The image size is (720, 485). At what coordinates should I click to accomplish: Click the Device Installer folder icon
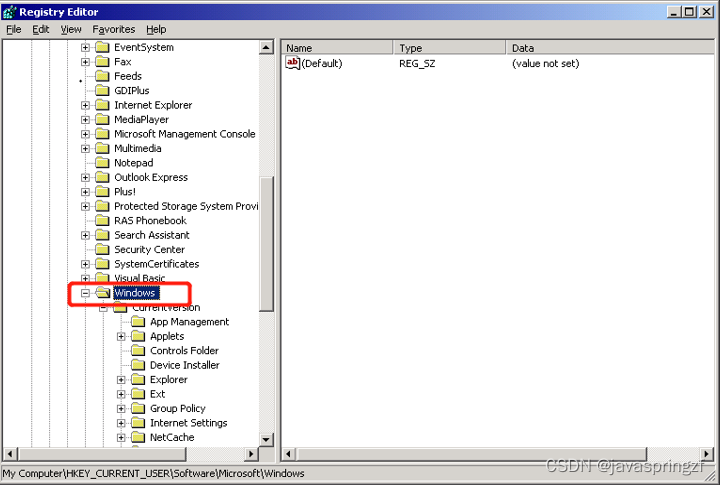[x=138, y=365]
